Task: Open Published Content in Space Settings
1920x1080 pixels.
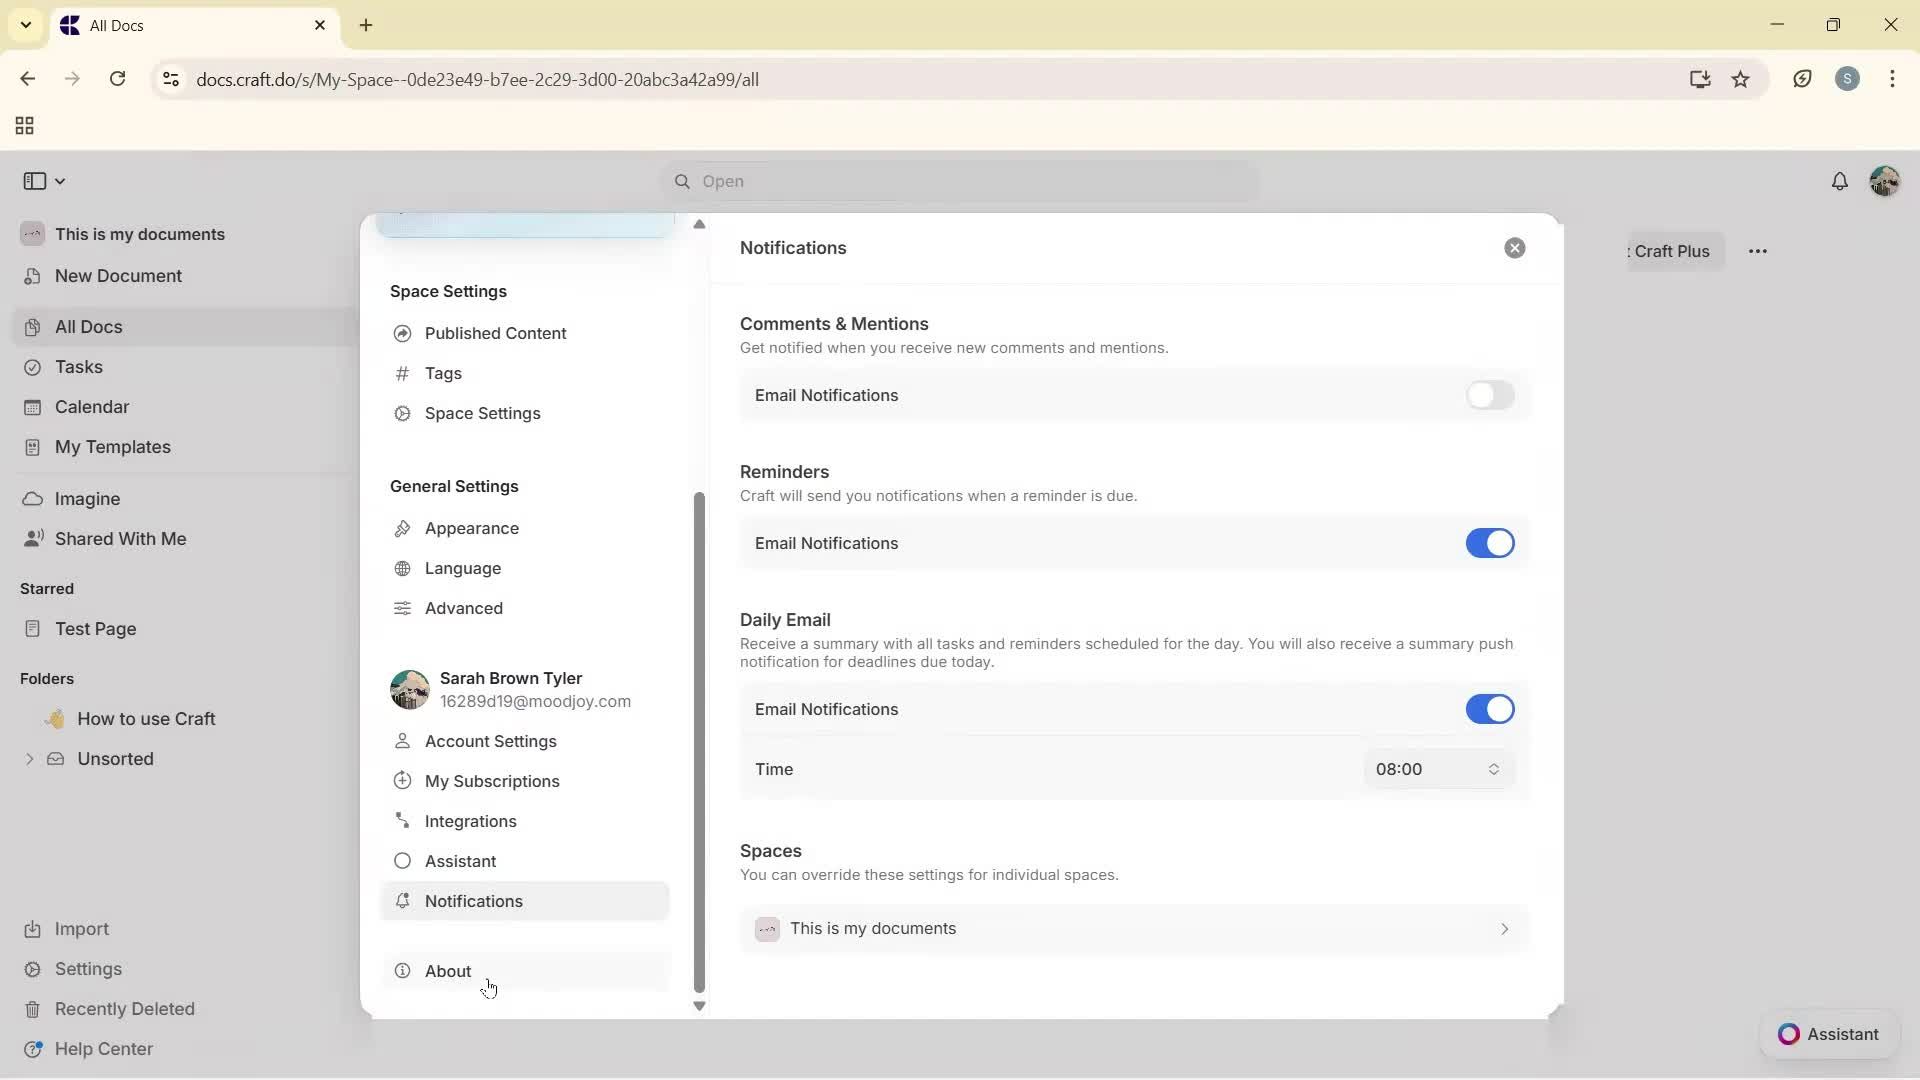Action: click(x=494, y=333)
